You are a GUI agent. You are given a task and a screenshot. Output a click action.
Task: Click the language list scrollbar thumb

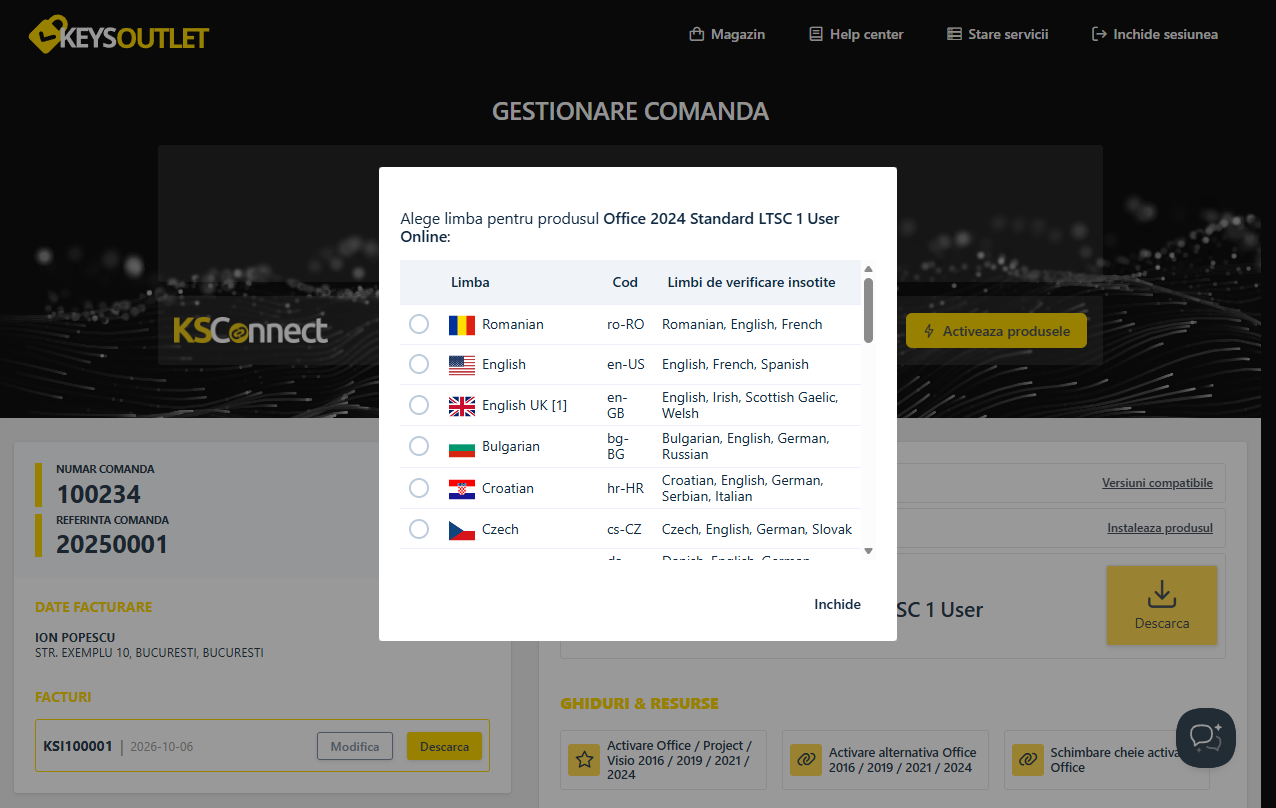[x=868, y=310]
